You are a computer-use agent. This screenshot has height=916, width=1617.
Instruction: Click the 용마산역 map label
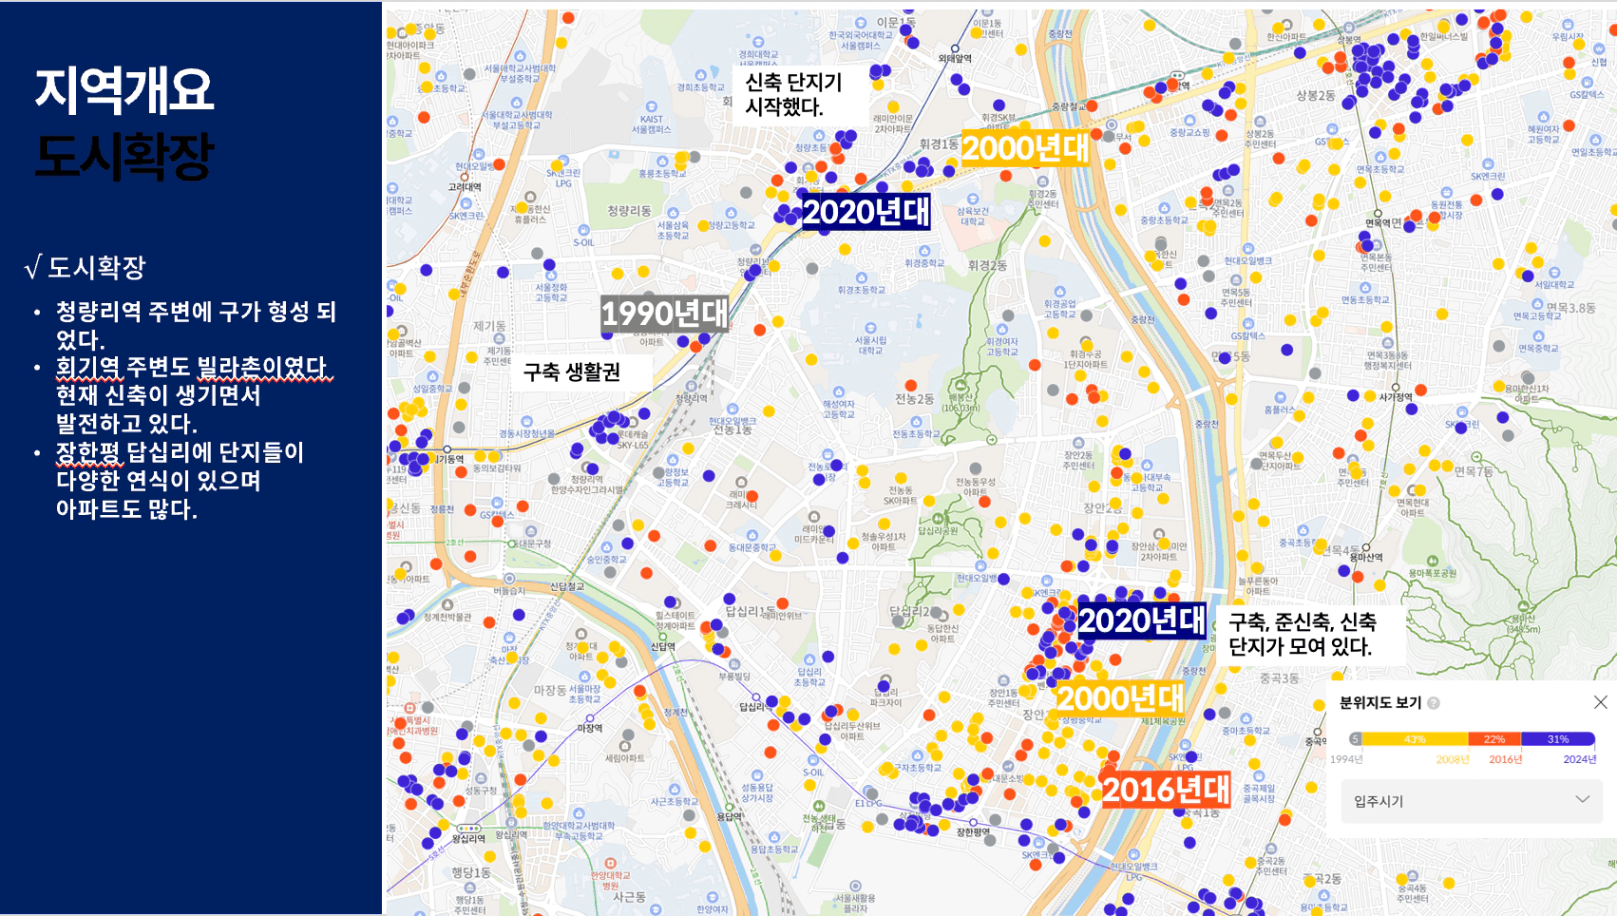(x=1366, y=557)
